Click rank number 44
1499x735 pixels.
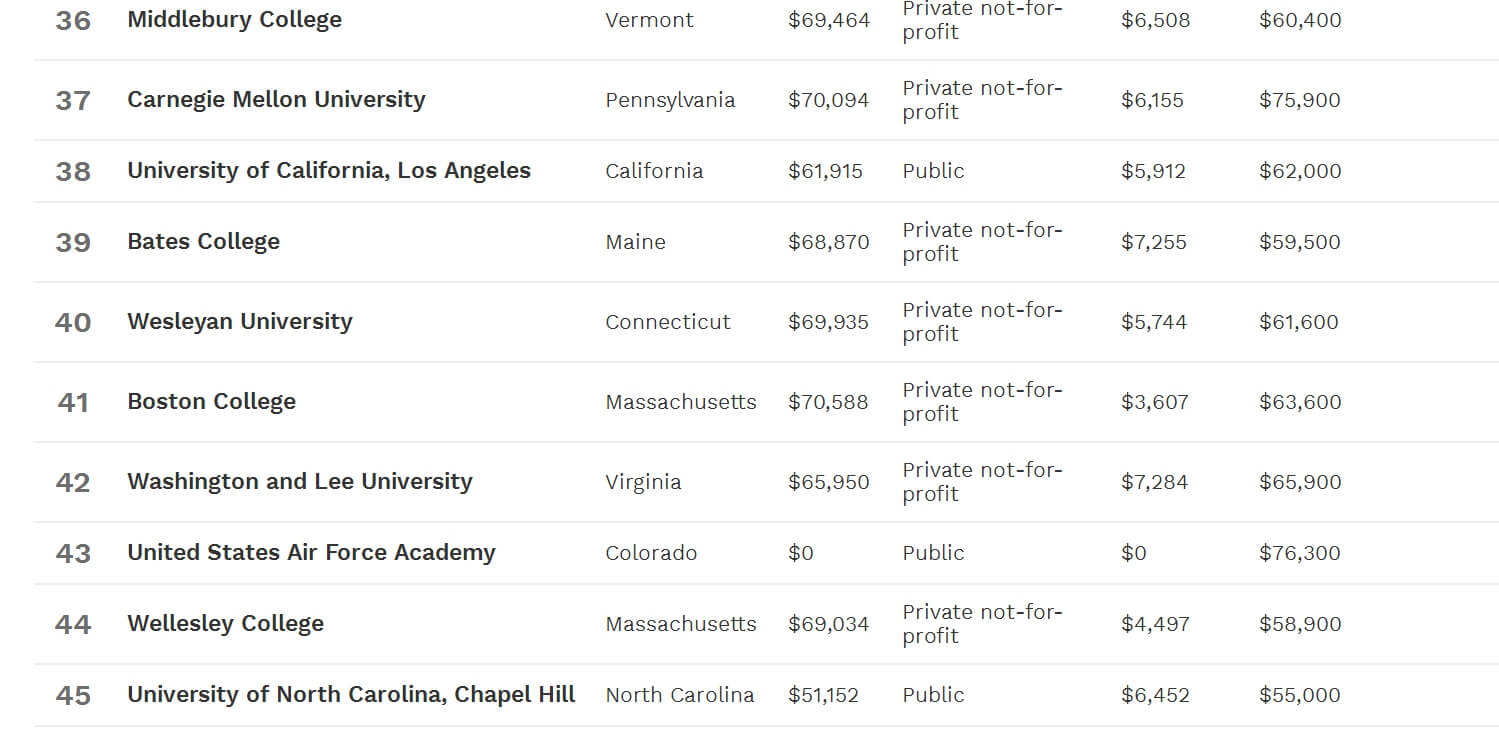coord(73,624)
